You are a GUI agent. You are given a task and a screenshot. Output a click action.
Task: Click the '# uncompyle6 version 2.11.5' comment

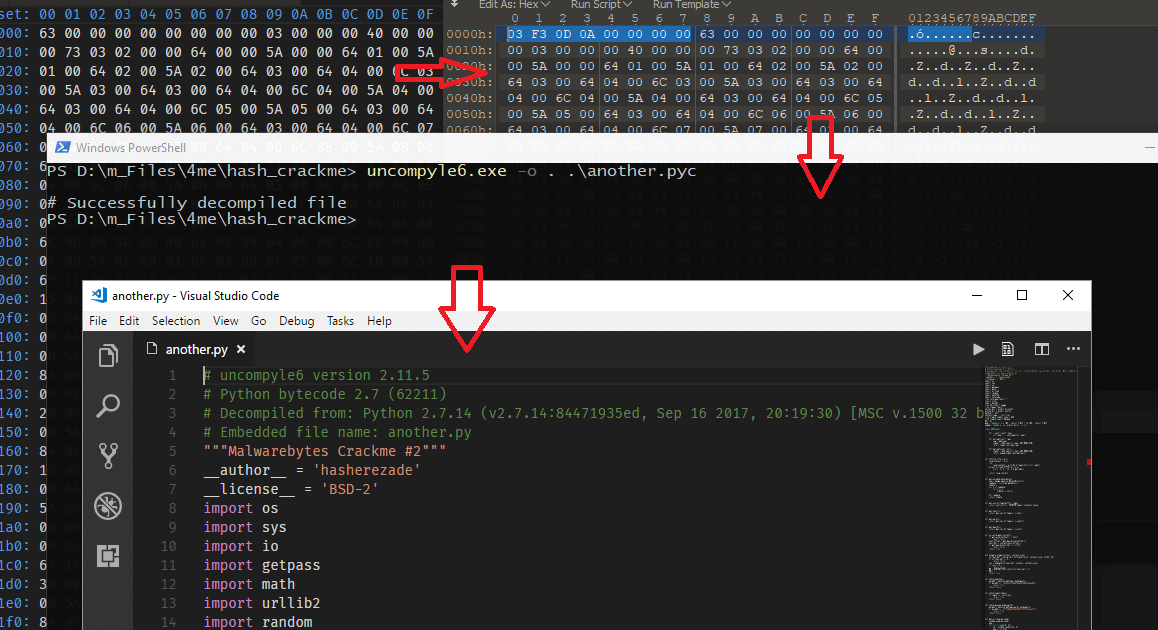[316, 375]
